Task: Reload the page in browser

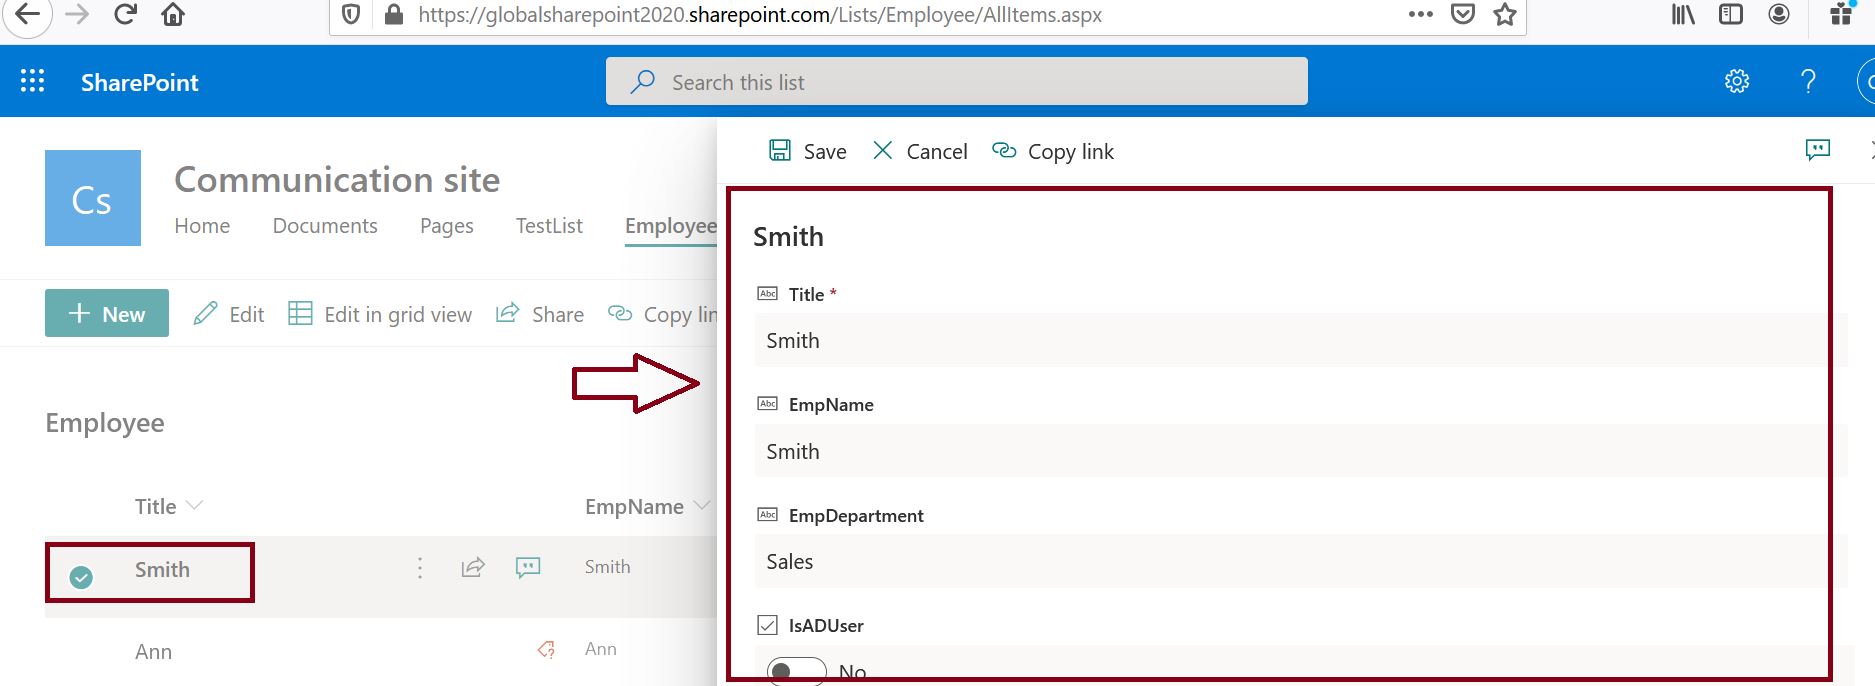Action: click(125, 15)
